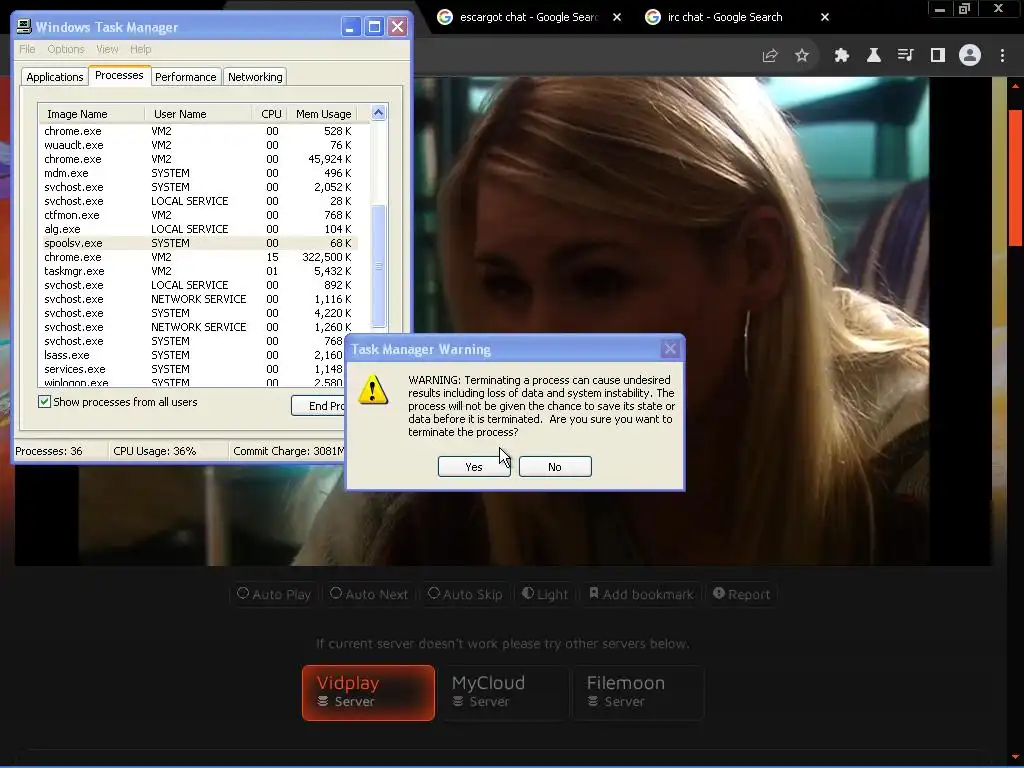Sort processes by User Name column
The height and width of the screenshot is (768, 1024).
point(198,114)
